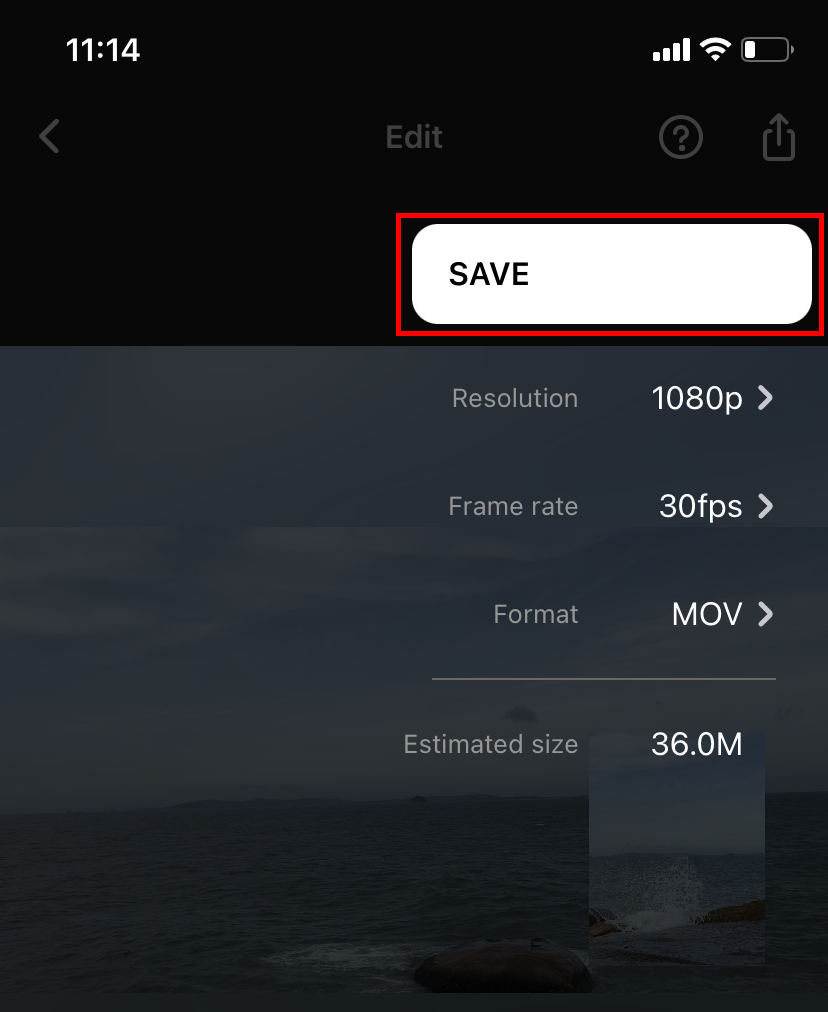Tap the Wi-Fi icon in status bar

[716, 49]
